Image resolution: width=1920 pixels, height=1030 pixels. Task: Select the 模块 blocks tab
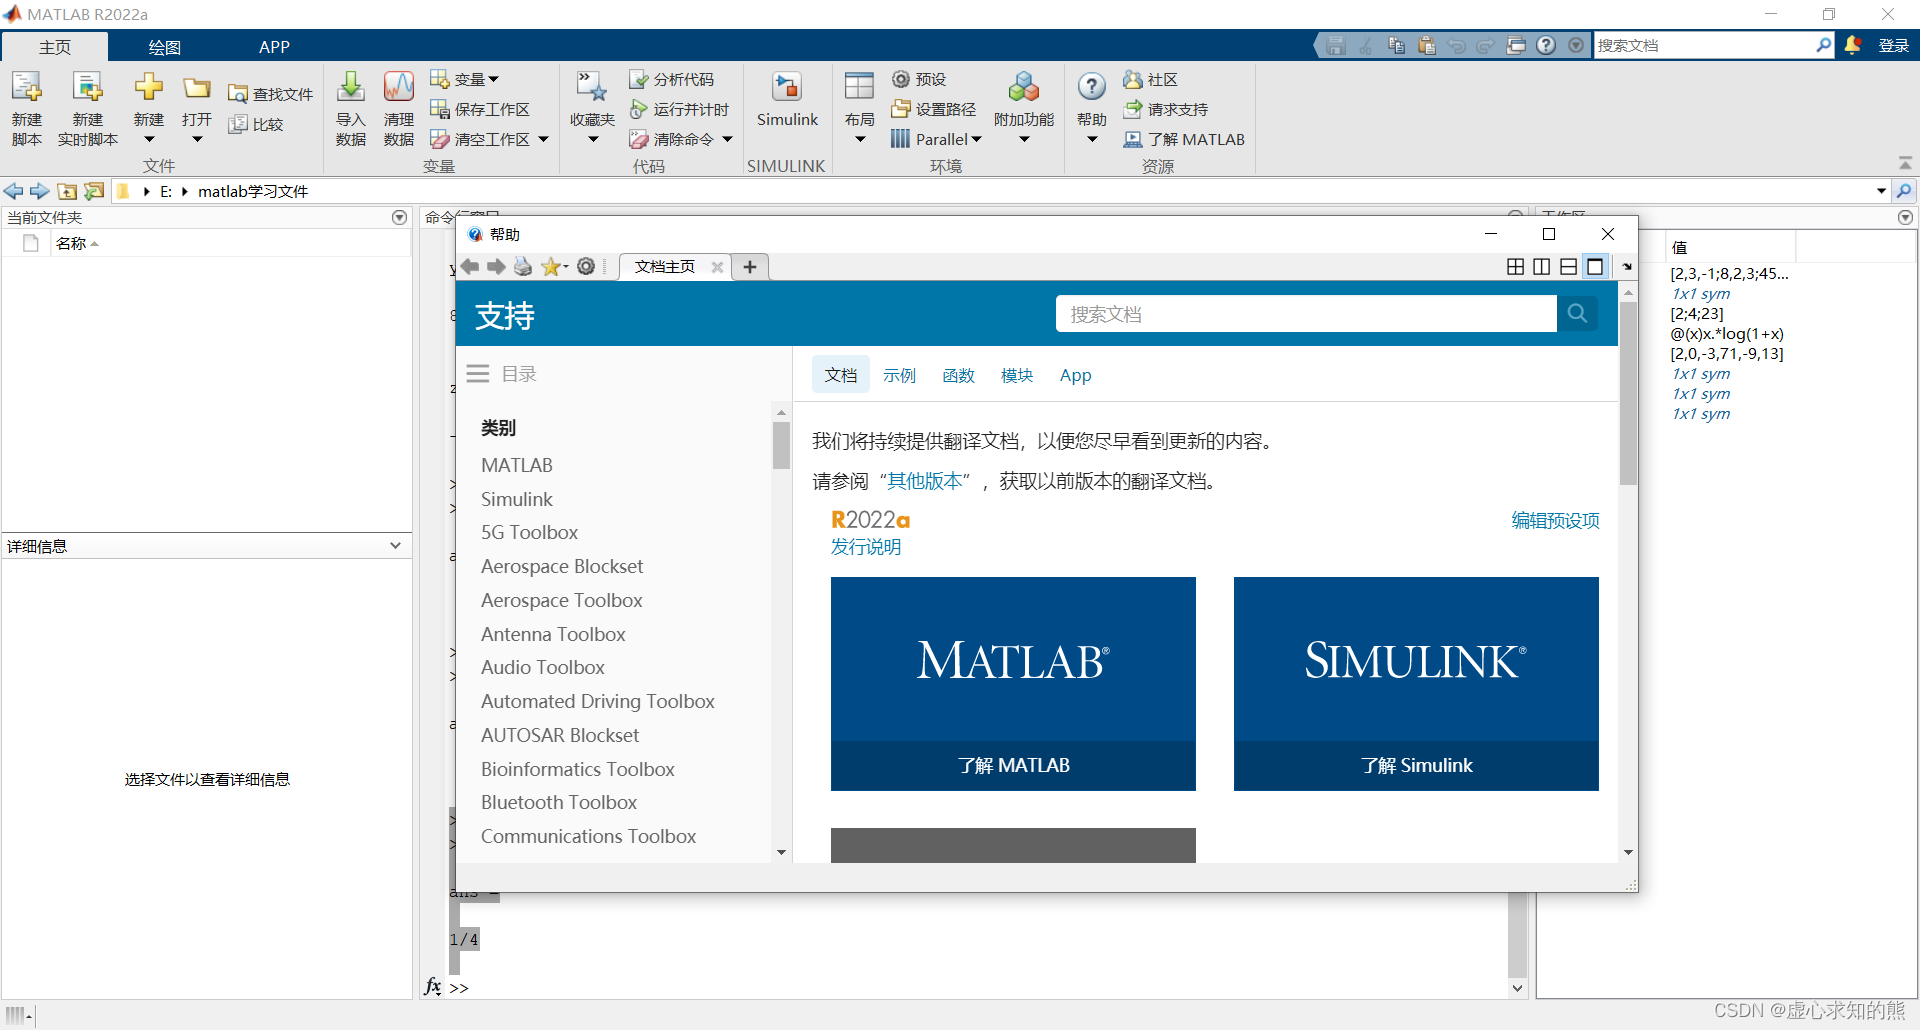click(1017, 375)
